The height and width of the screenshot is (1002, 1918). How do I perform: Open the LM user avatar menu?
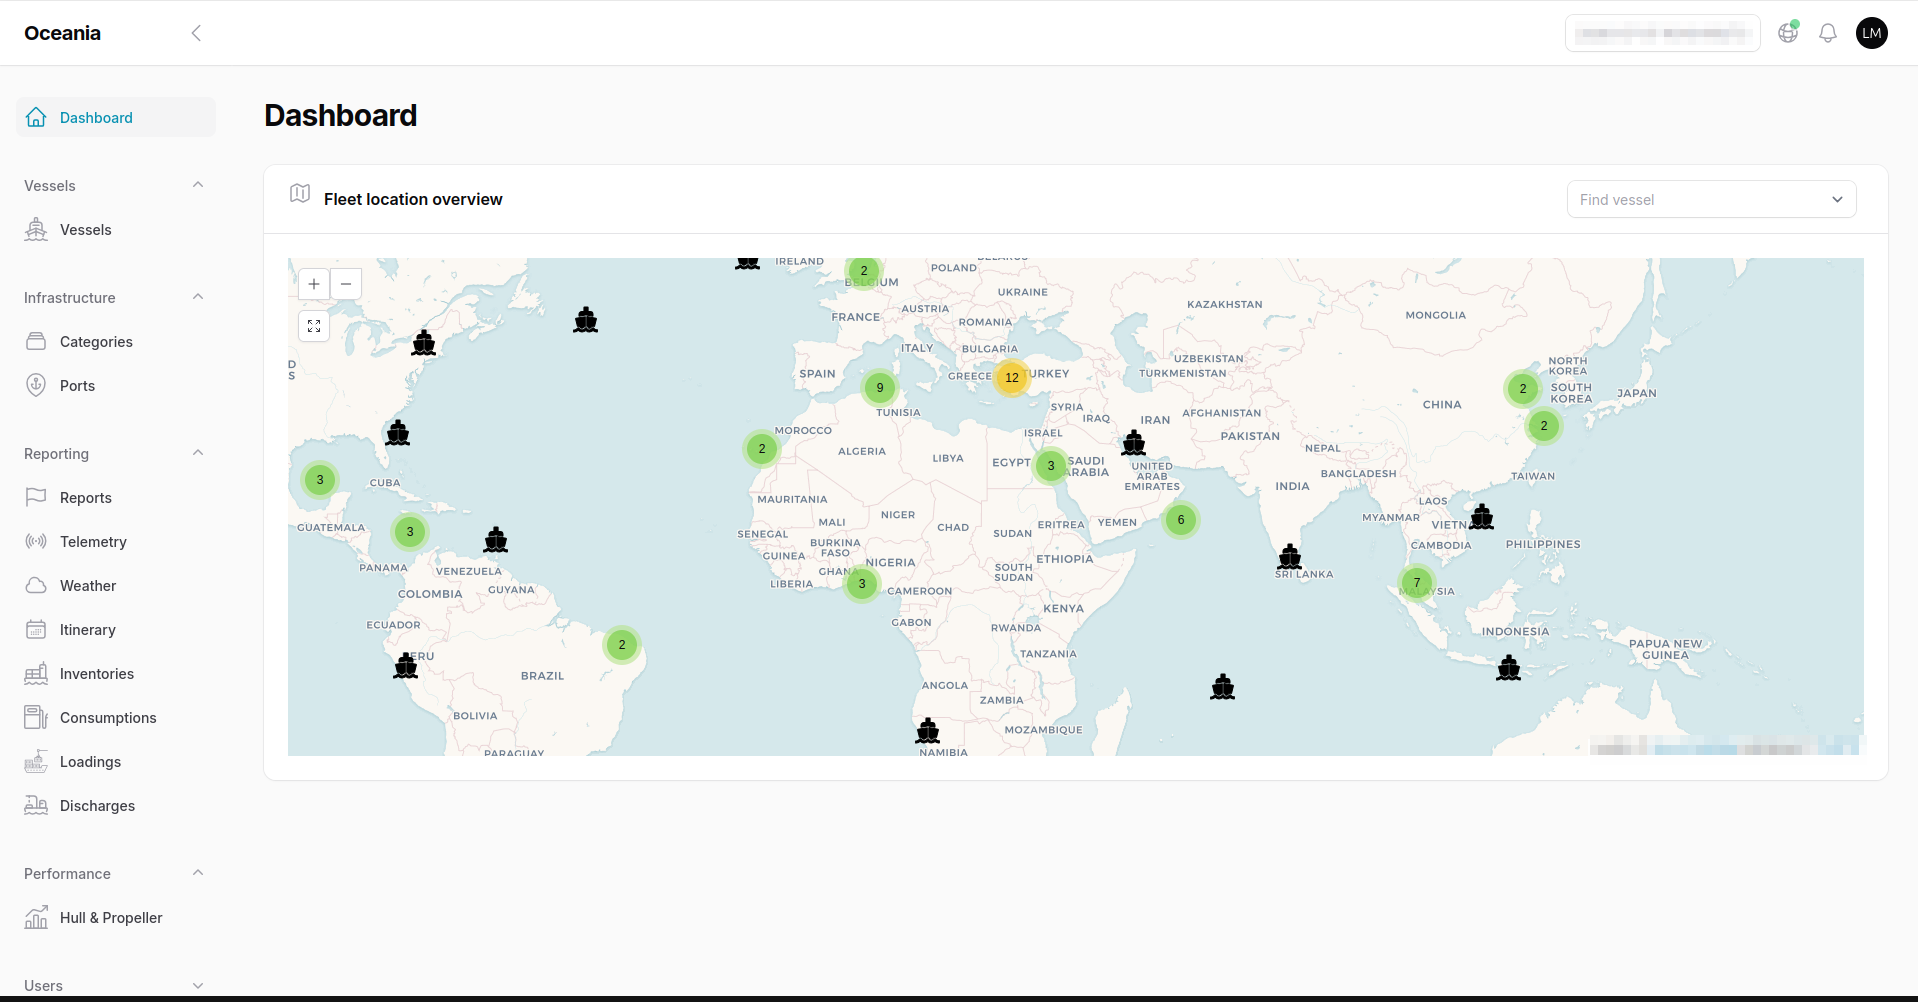[x=1872, y=33]
